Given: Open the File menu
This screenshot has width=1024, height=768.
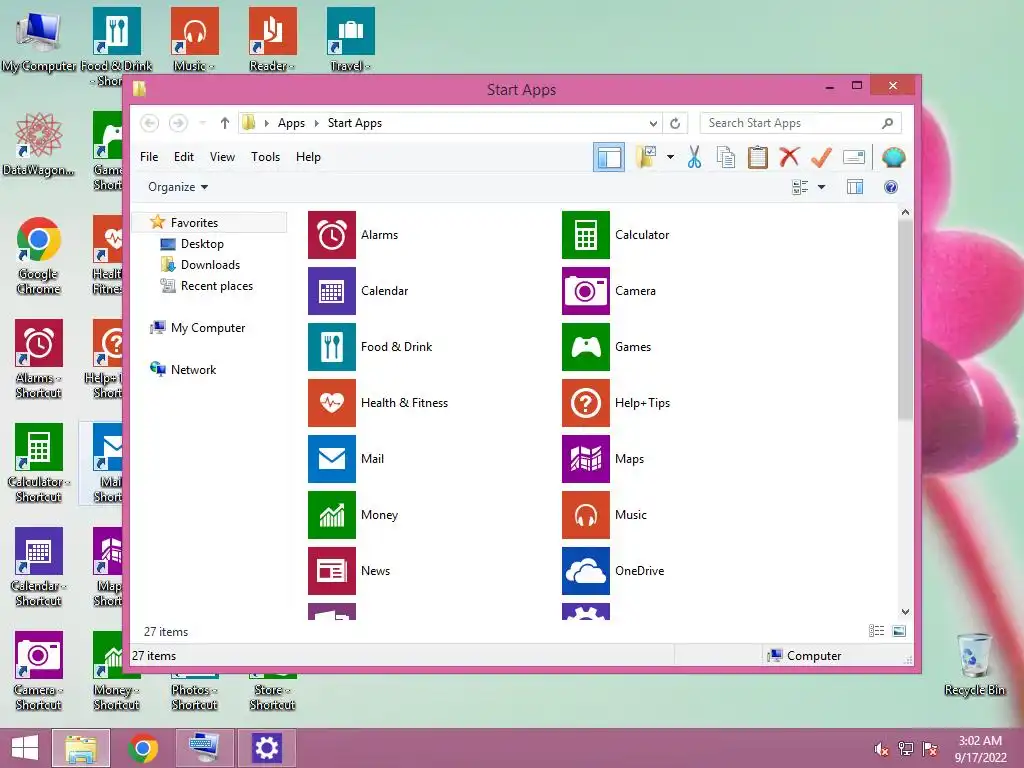Looking at the screenshot, I should click(149, 157).
